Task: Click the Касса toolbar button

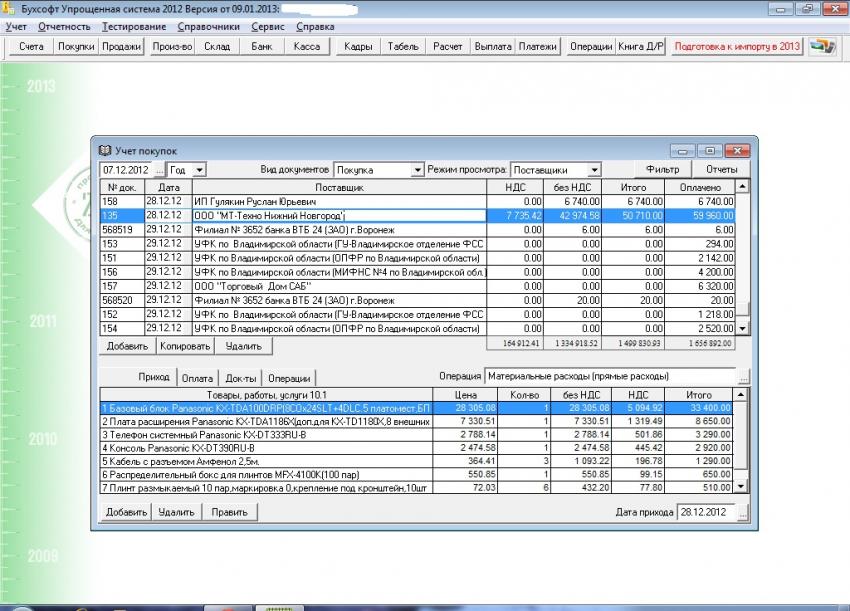Action: (307, 46)
